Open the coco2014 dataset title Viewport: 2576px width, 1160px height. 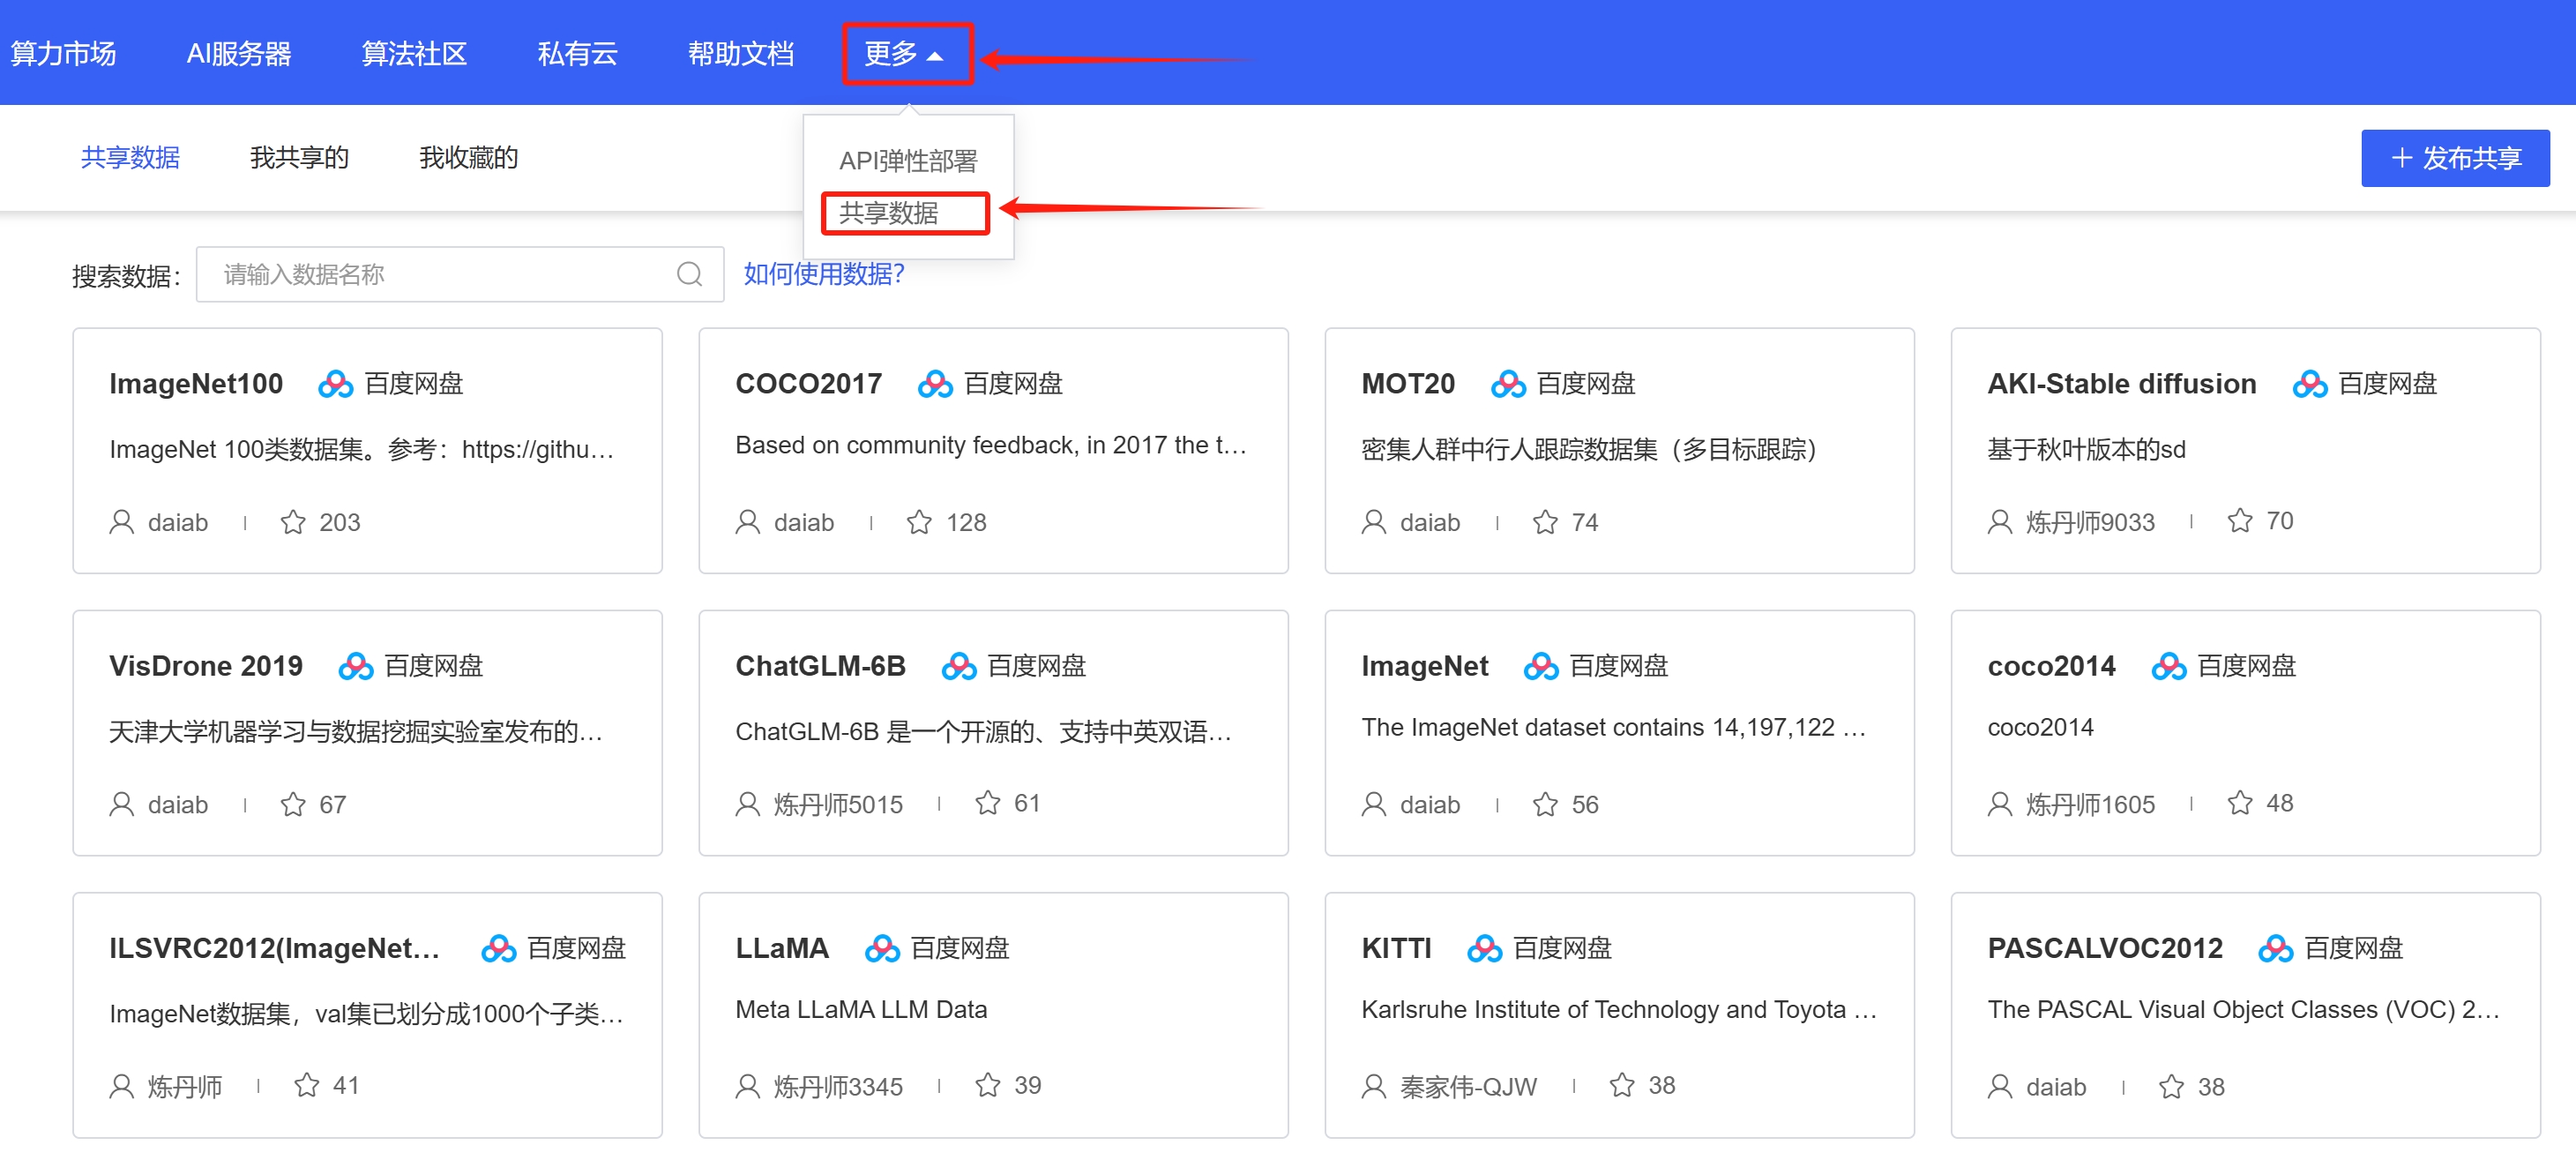tap(2051, 666)
